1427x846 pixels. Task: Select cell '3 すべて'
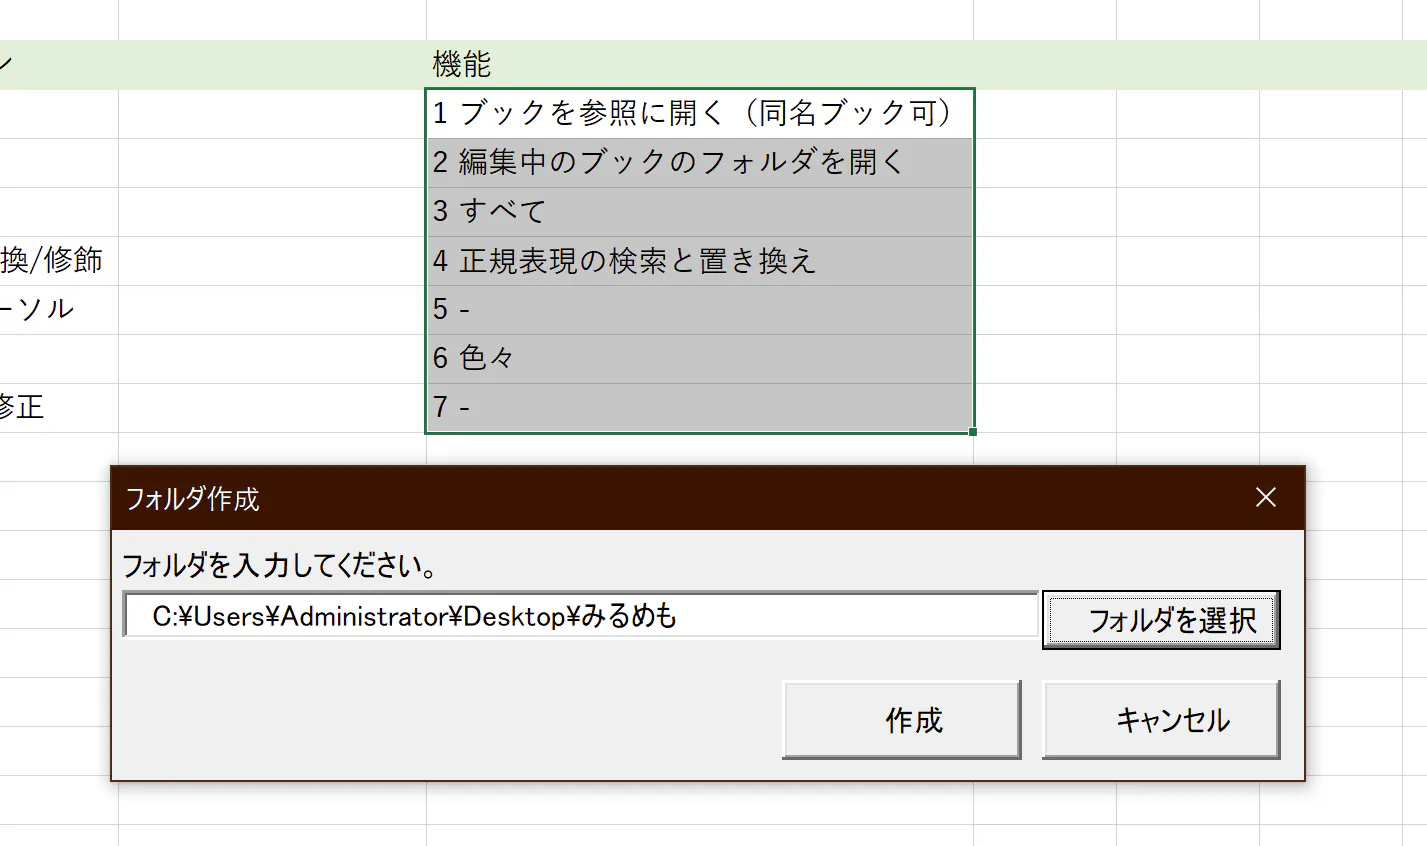tap(700, 211)
